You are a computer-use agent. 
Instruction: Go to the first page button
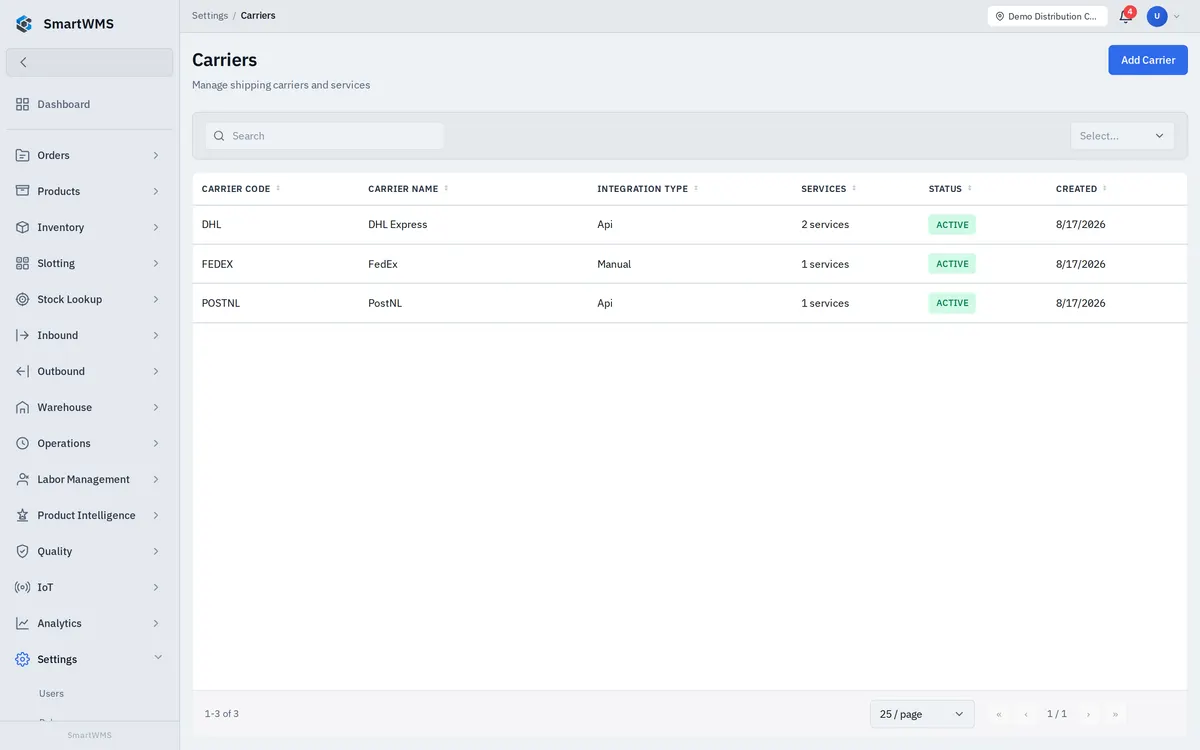pos(998,714)
